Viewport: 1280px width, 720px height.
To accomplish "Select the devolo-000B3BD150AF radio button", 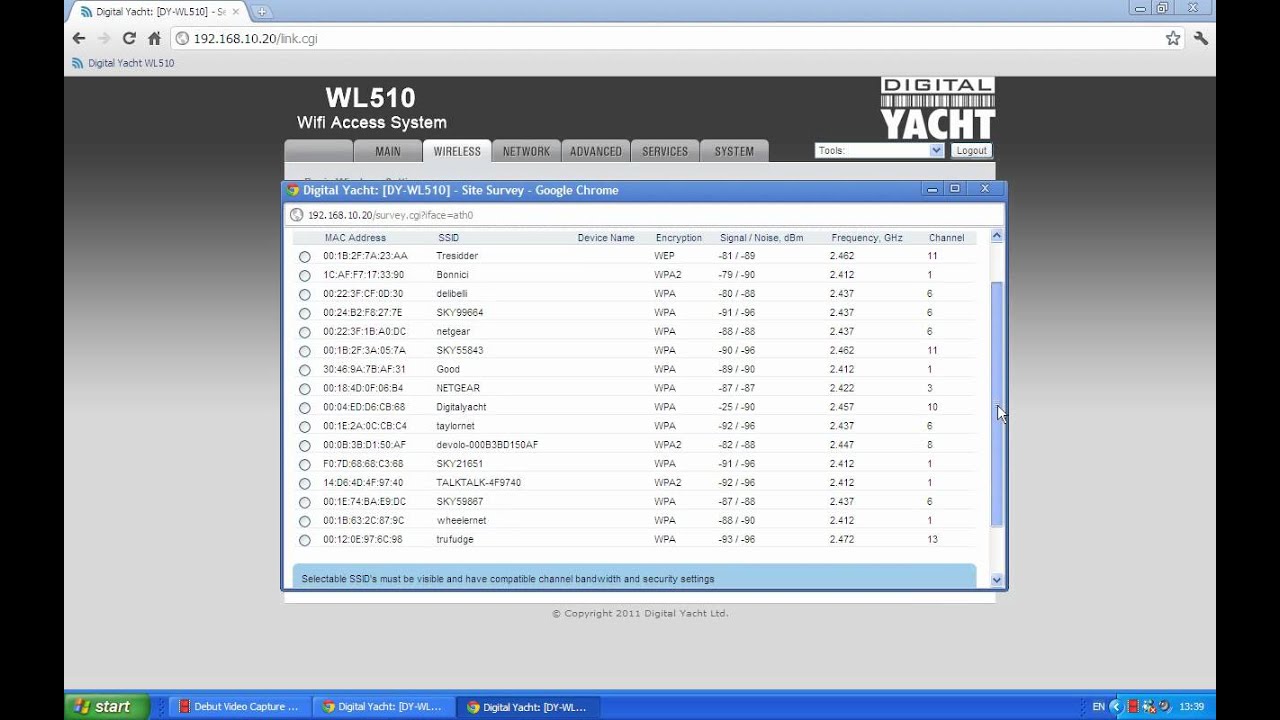I will (305, 446).
